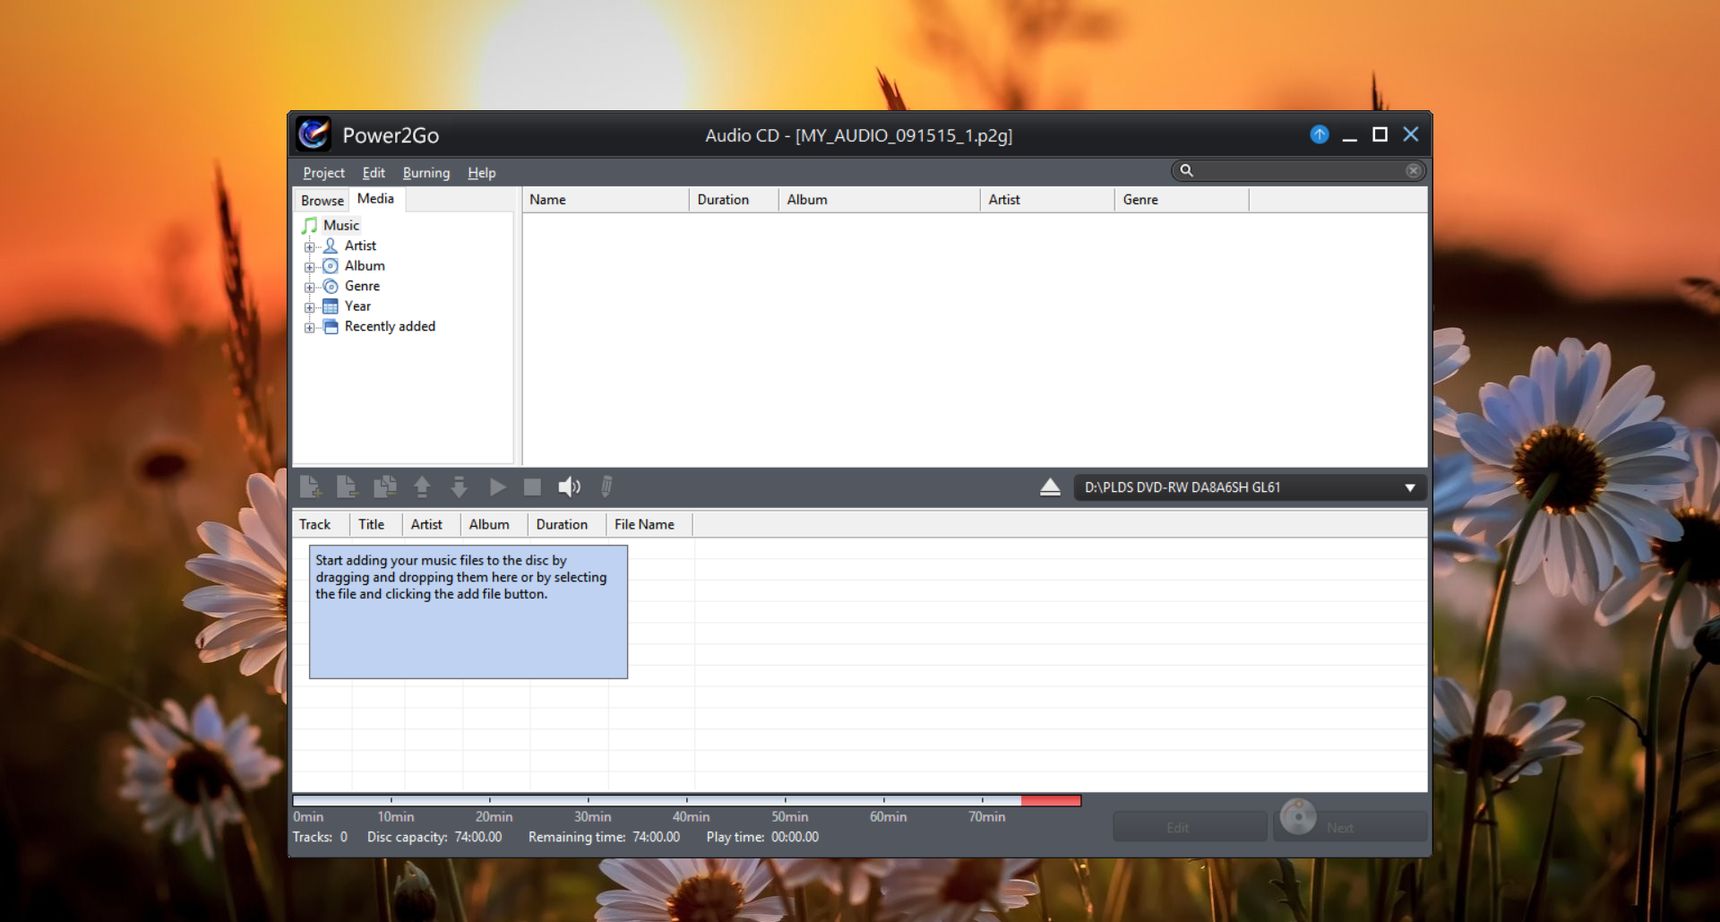
Task: Open the Burning menu
Action: pyautogui.click(x=426, y=173)
